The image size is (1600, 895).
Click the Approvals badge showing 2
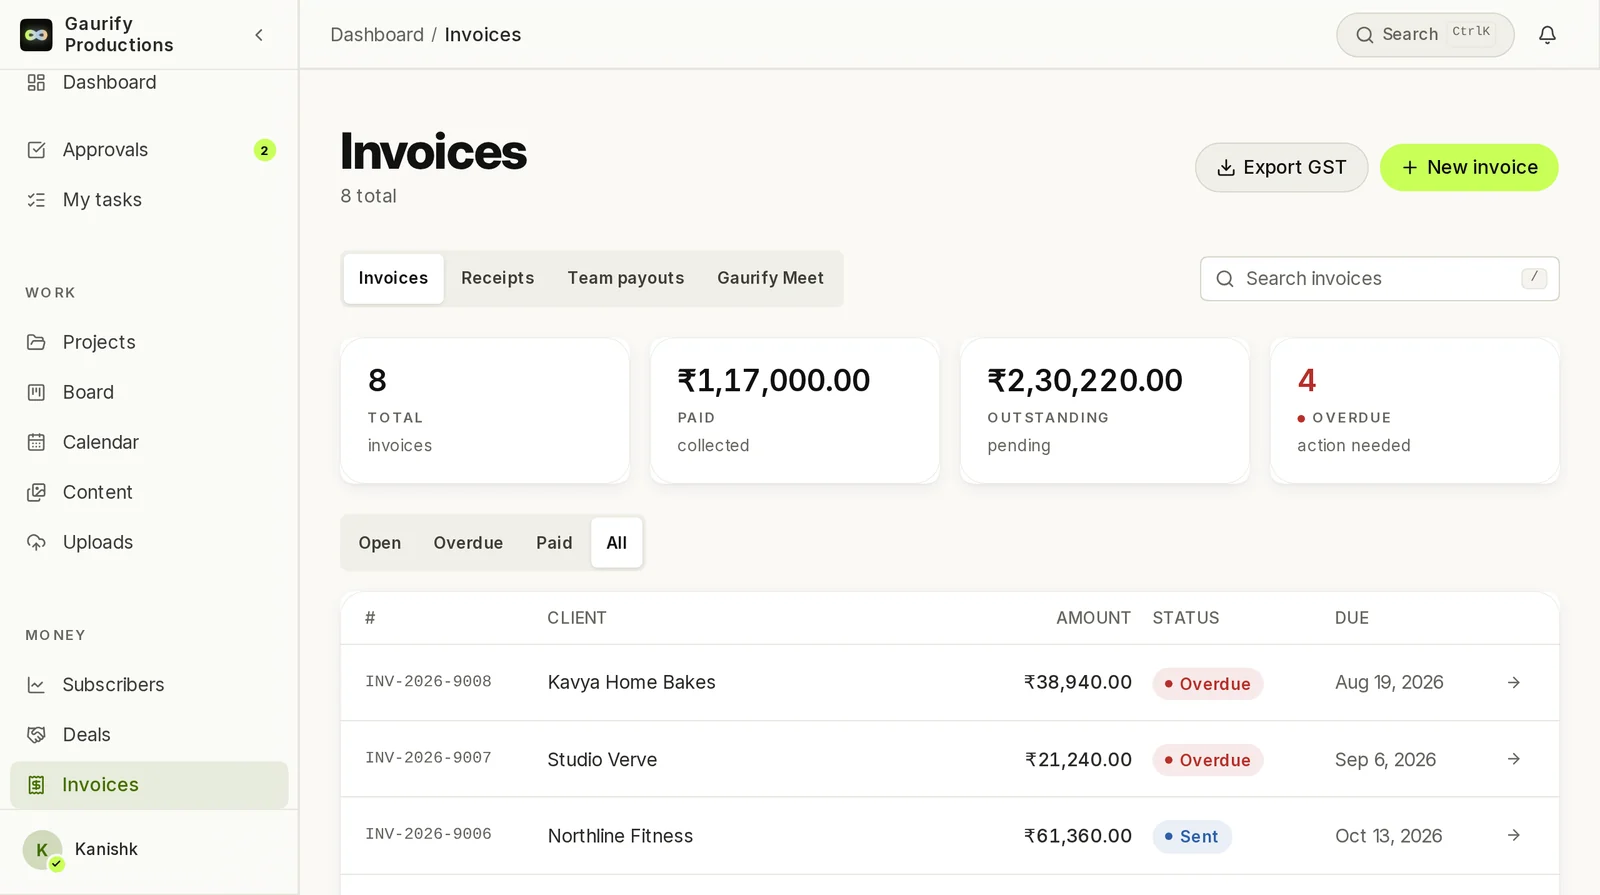click(x=264, y=150)
